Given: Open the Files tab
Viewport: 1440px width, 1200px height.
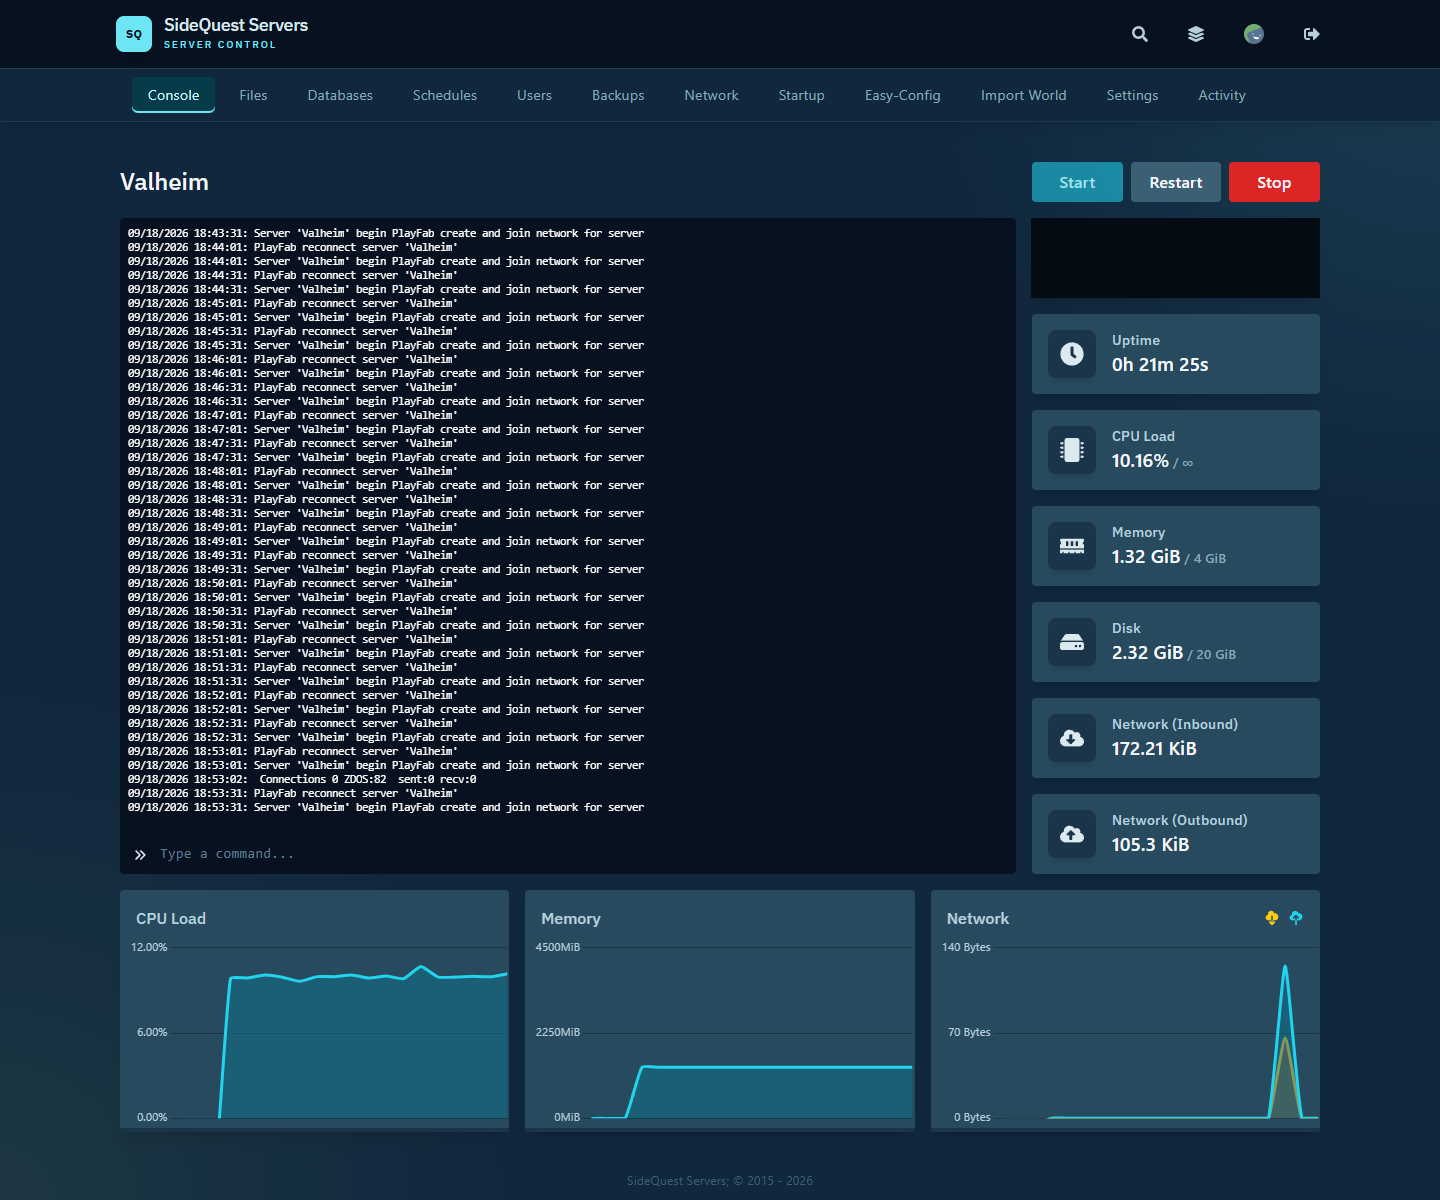Looking at the screenshot, I should tap(253, 95).
